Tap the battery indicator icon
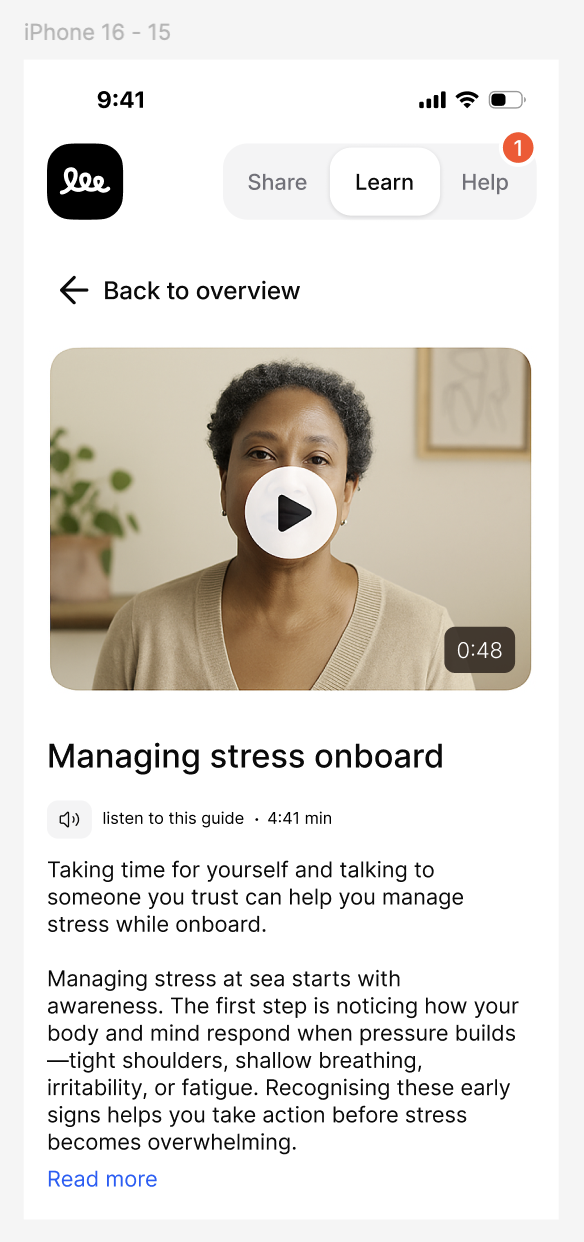Viewport: 584px width, 1242px height. (507, 100)
